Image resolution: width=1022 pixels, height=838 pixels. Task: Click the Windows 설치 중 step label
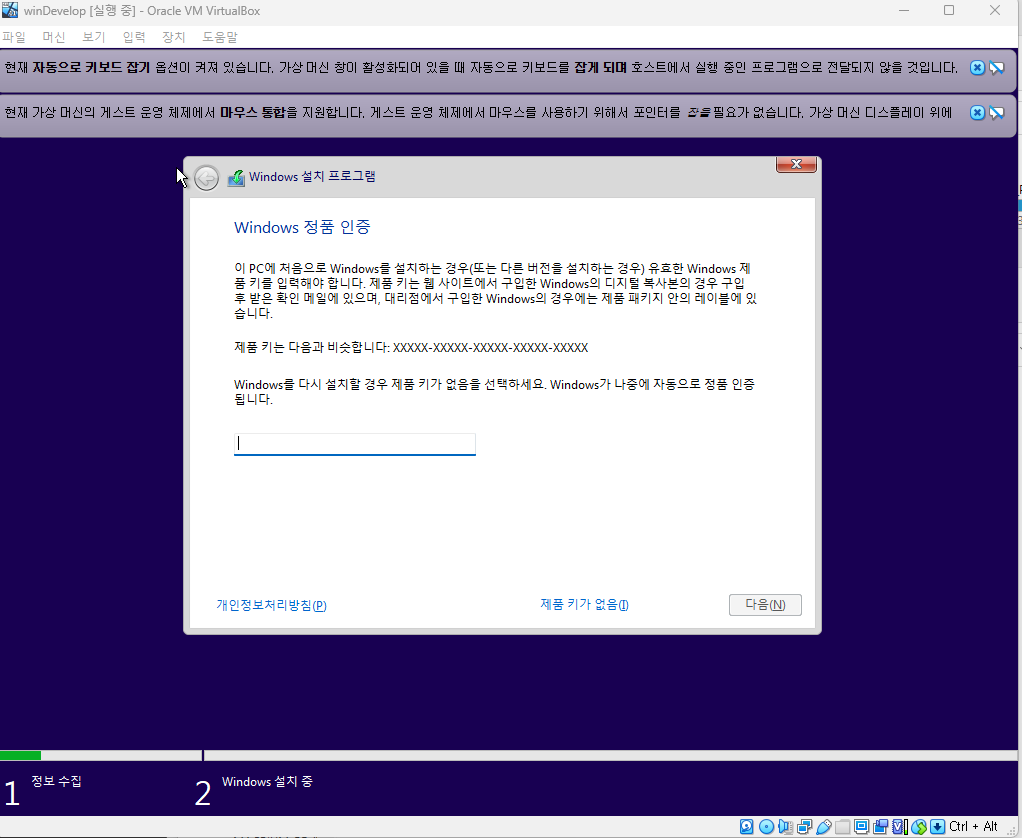[x=267, y=781]
